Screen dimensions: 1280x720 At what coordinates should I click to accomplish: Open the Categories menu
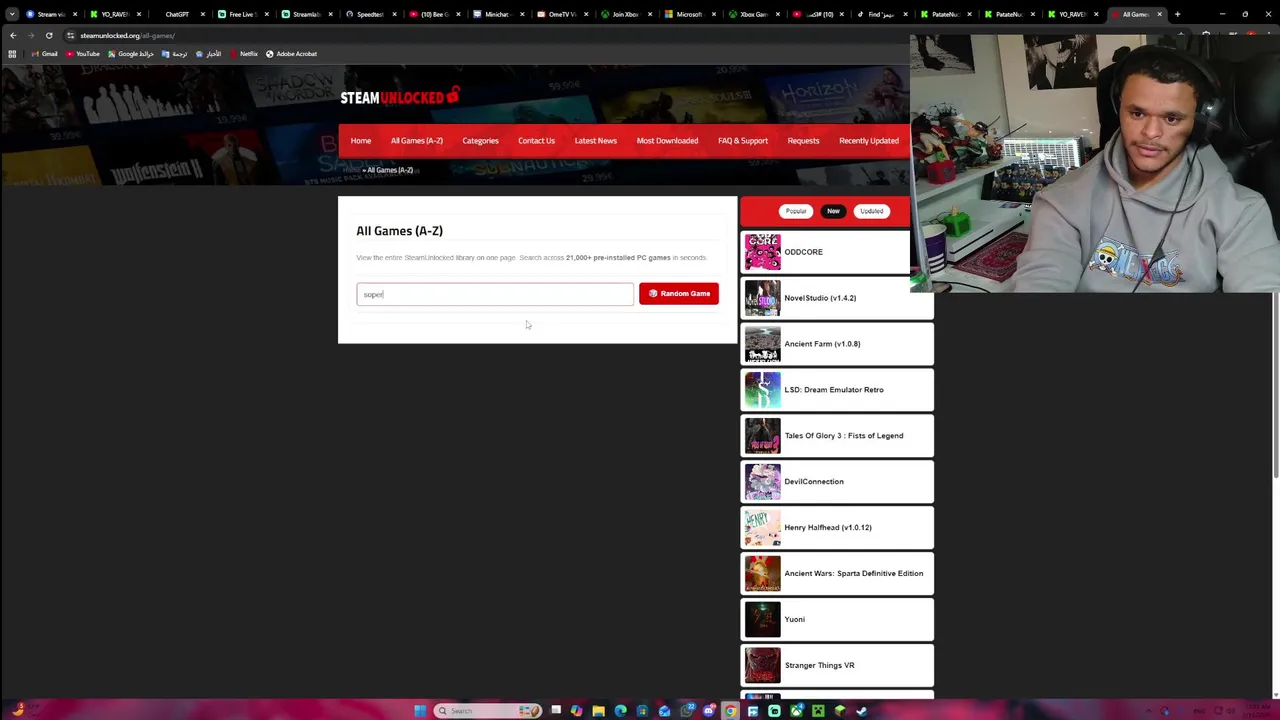click(480, 141)
